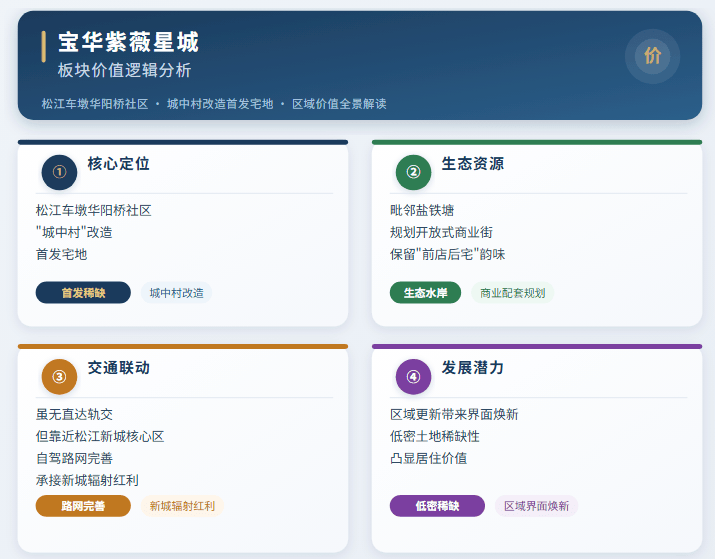
Task: Click the orange number ③ circle icon
Action: (59, 377)
